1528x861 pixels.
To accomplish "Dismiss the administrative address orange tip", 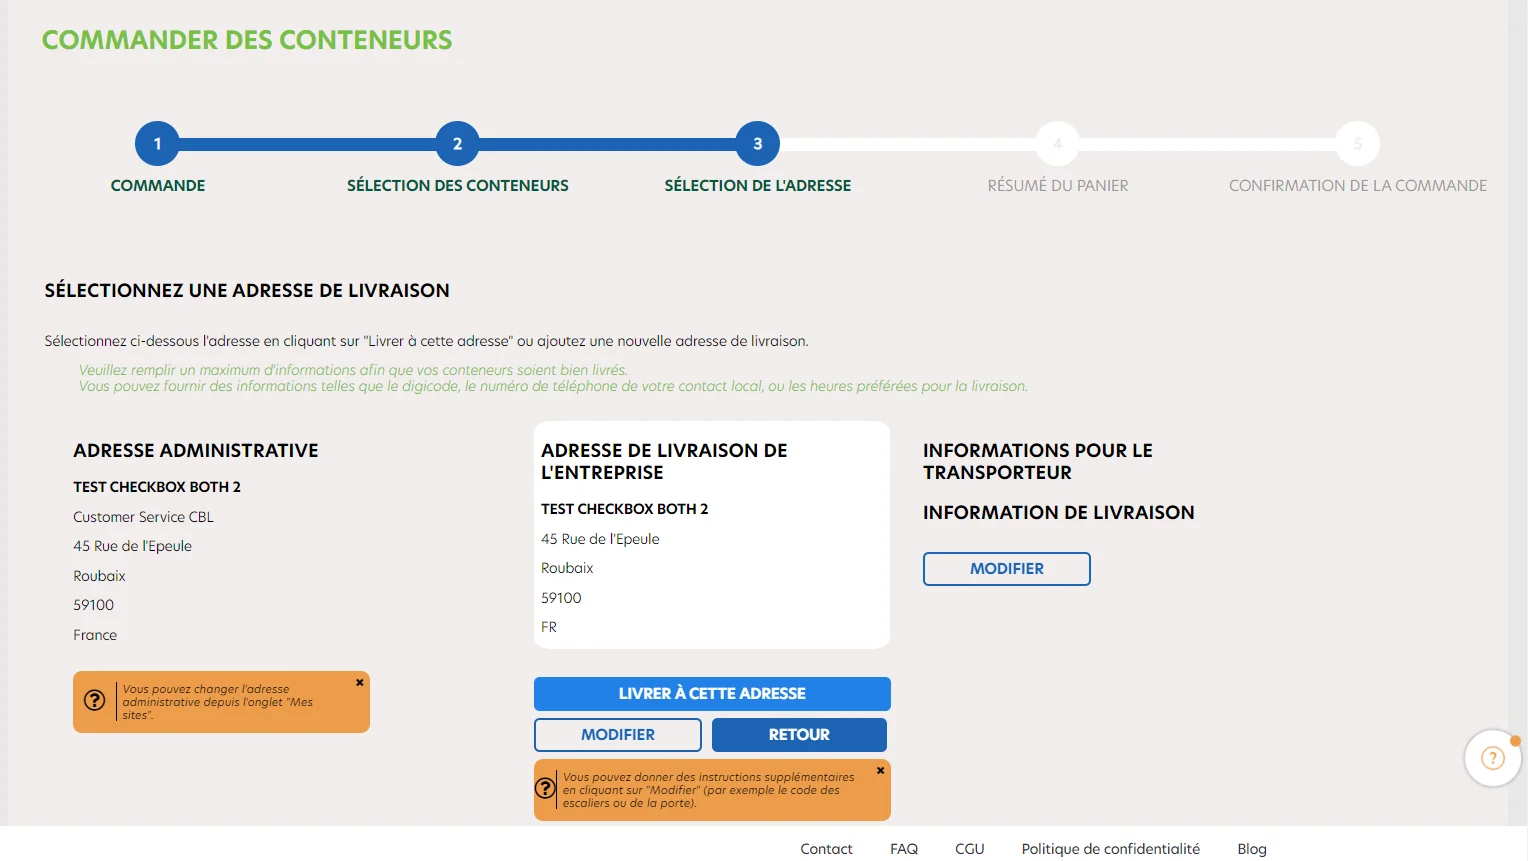I will [x=360, y=683].
